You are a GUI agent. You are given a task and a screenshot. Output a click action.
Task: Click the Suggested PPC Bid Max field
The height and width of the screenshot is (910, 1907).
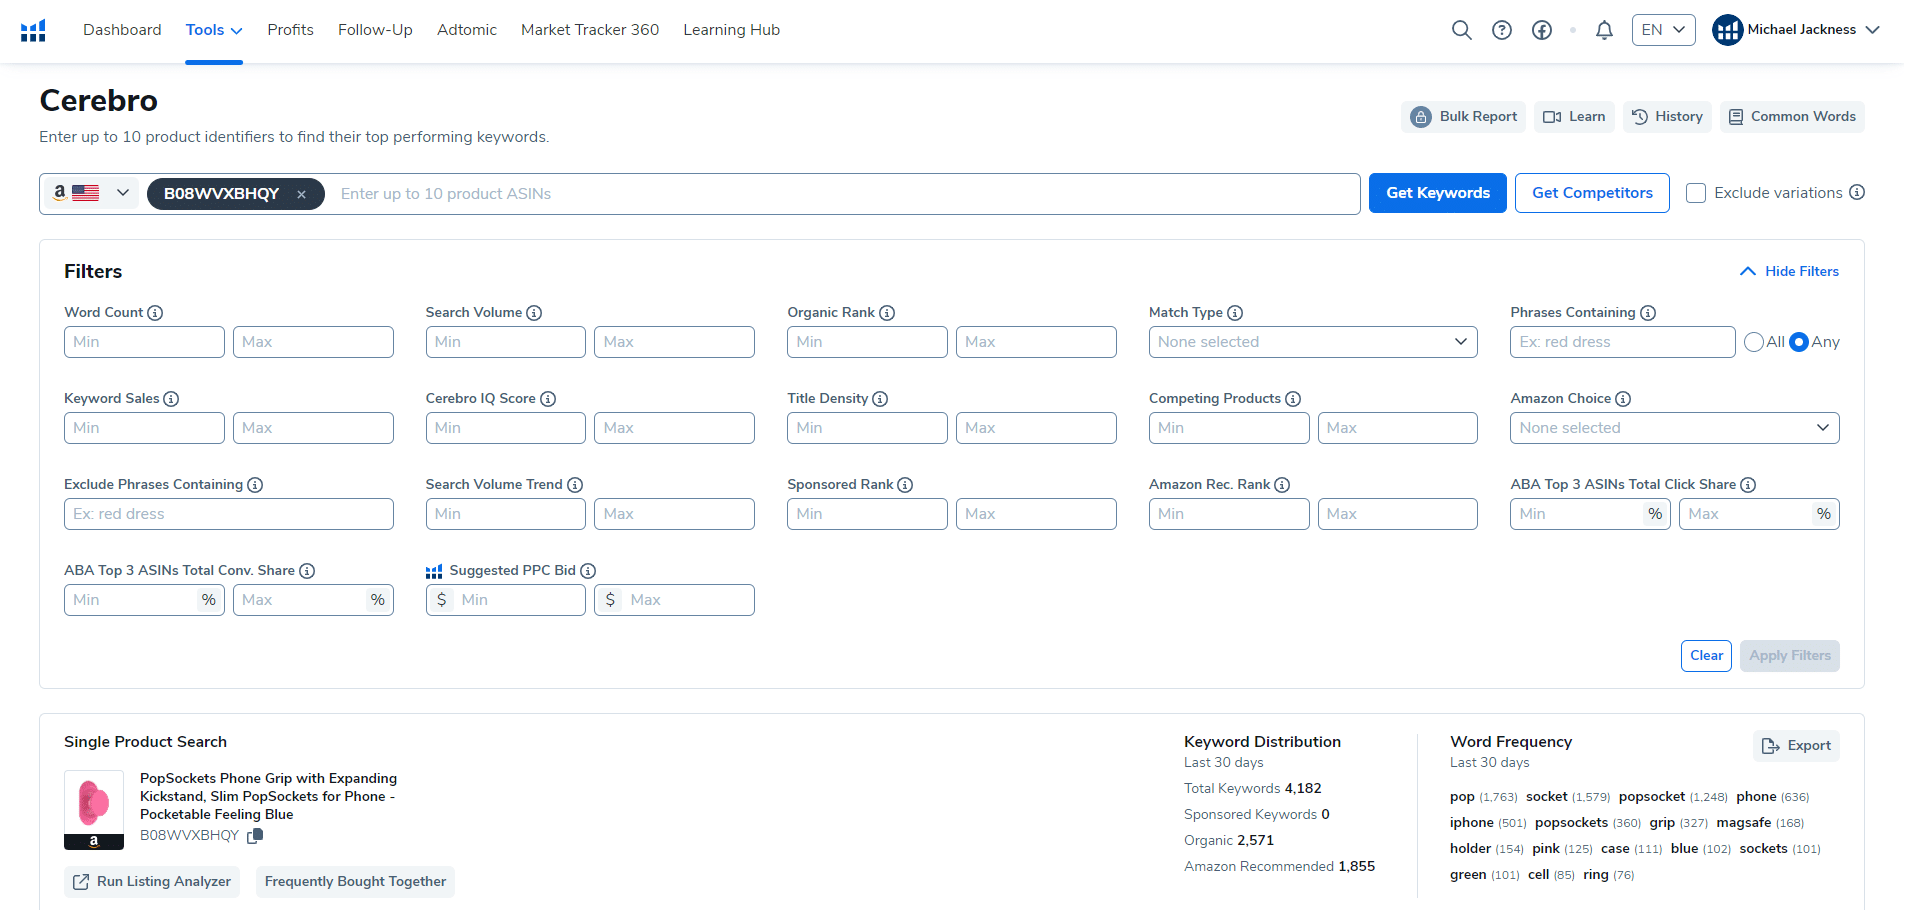pos(674,600)
